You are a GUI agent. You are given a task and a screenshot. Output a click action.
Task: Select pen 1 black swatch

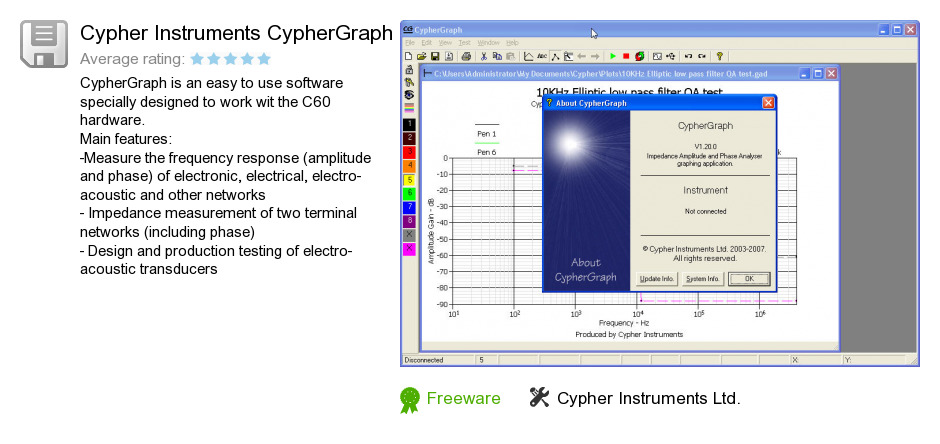click(x=409, y=125)
